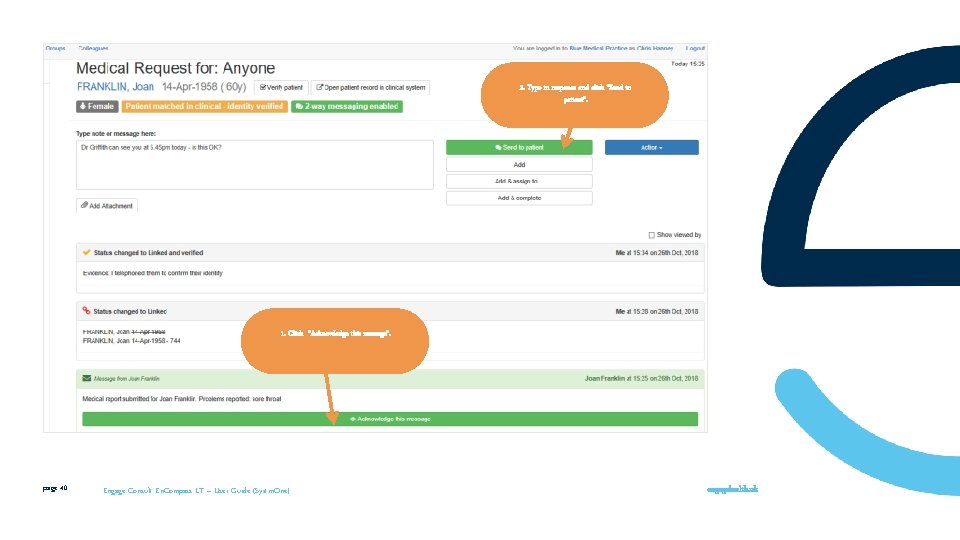Click the Logout link

pos(695,48)
